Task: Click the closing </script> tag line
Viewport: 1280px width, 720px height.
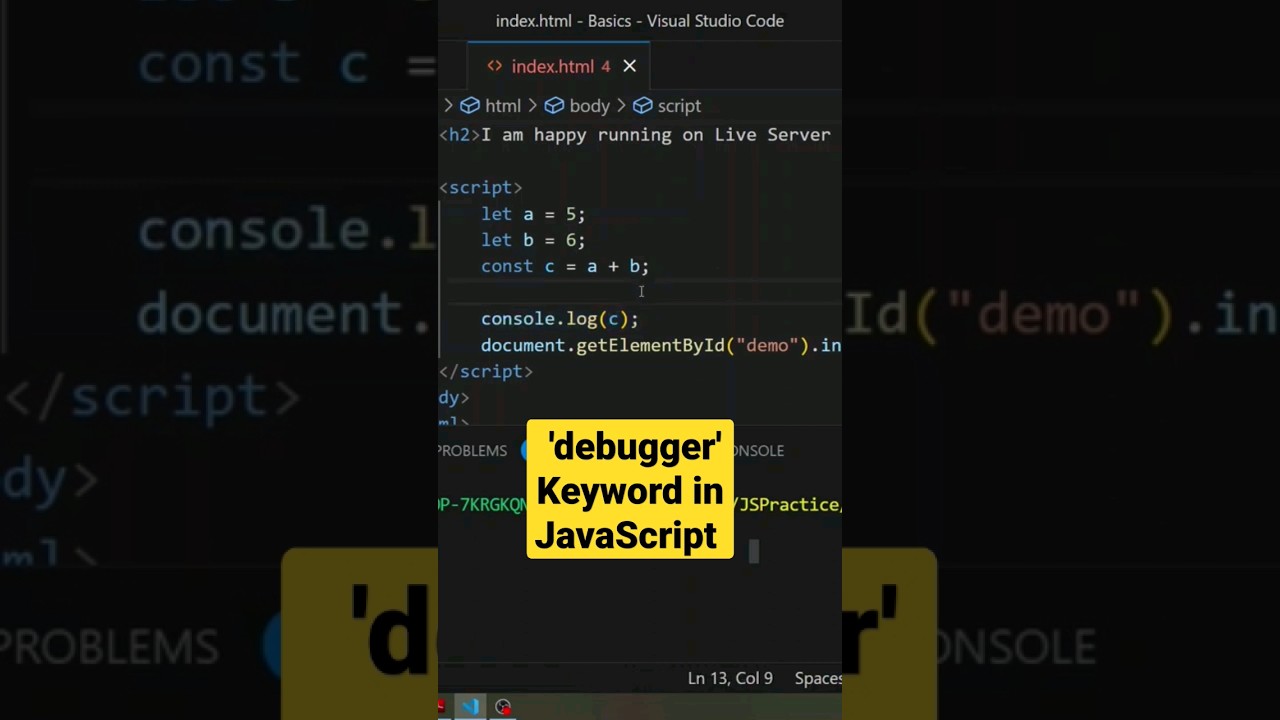Action: pyautogui.click(x=486, y=371)
